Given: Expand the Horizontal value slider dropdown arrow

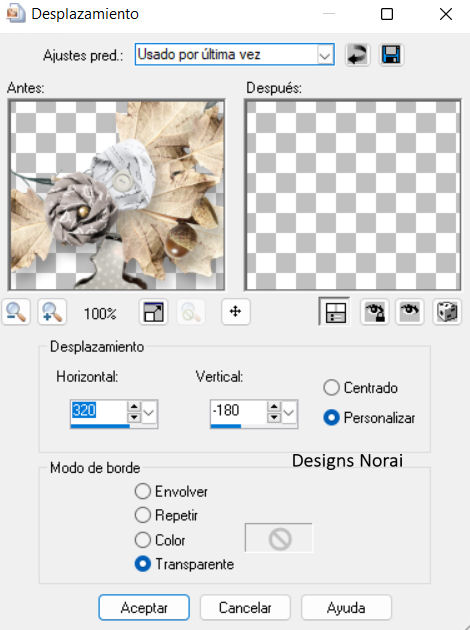Looking at the screenshot, I should pos(149,413).
